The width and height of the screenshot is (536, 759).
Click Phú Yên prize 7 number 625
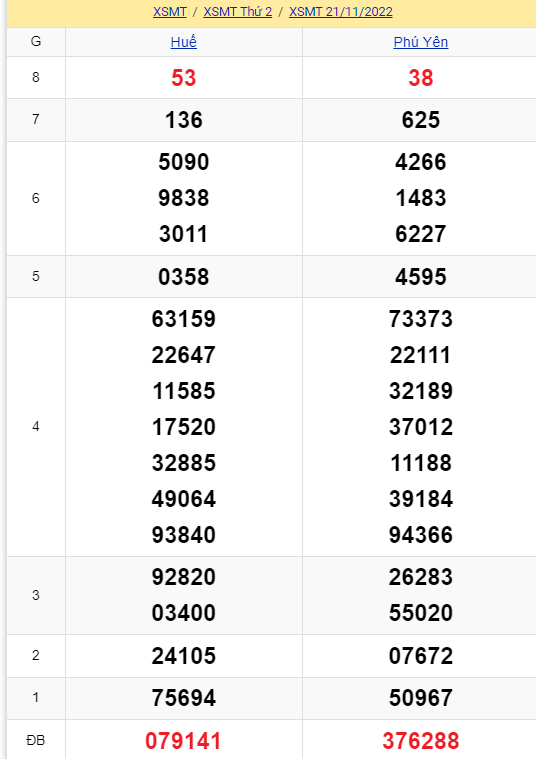(421, 120)
